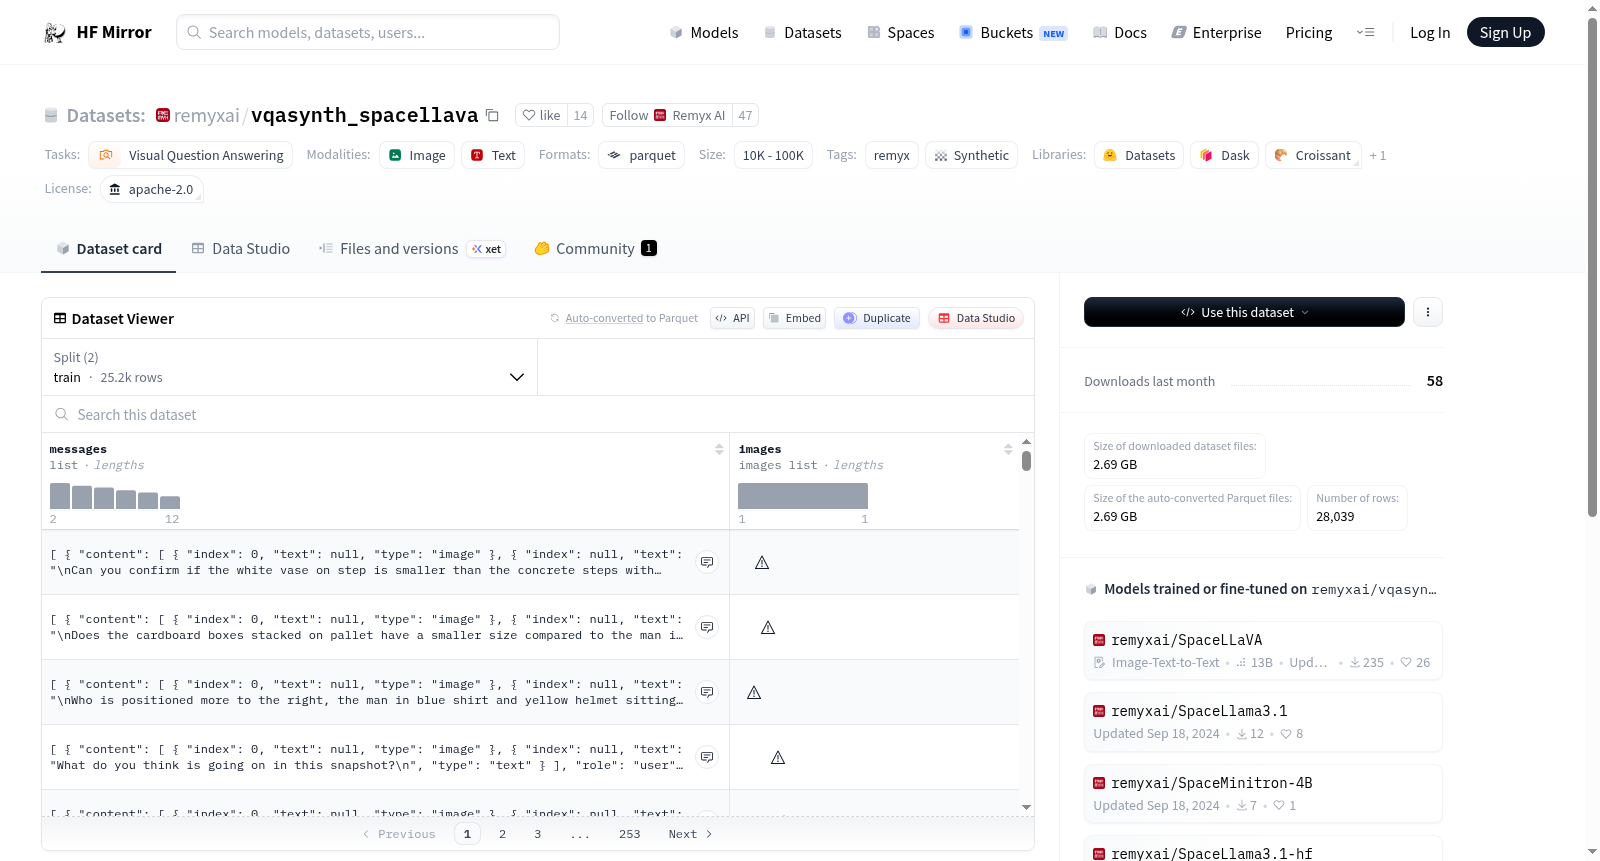Screen dimensions: 1600x861
Task: Click the Log In link
Action: coord(1430,33)
